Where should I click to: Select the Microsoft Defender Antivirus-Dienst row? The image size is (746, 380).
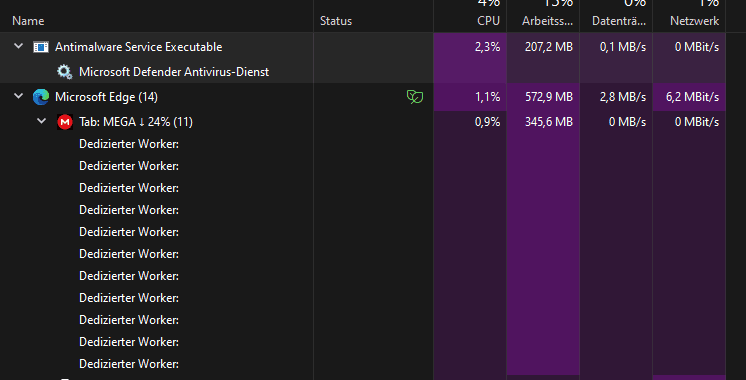coord(363,72)
